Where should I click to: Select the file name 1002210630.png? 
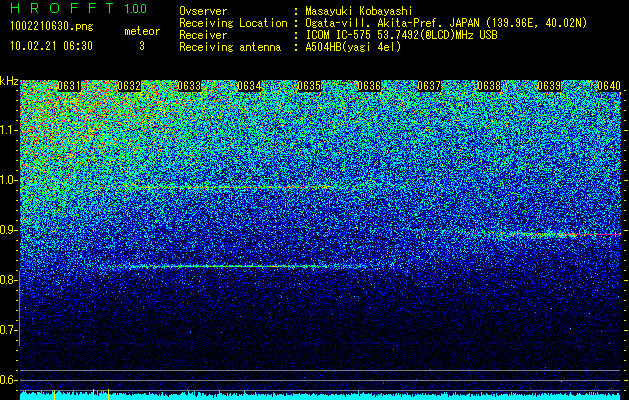52,27
